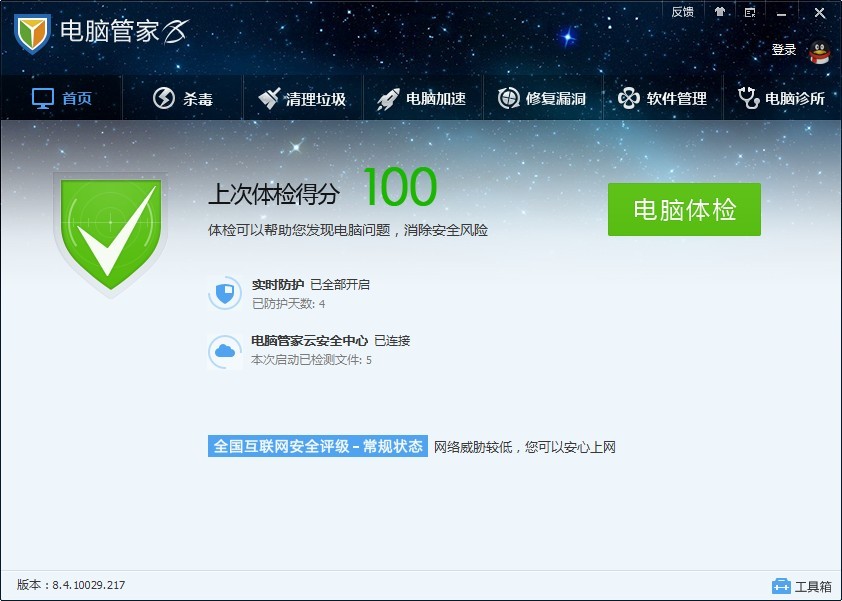Open the 首页 home tab
Viewport: 842px width, 601px height.
[x=62, y=98]
